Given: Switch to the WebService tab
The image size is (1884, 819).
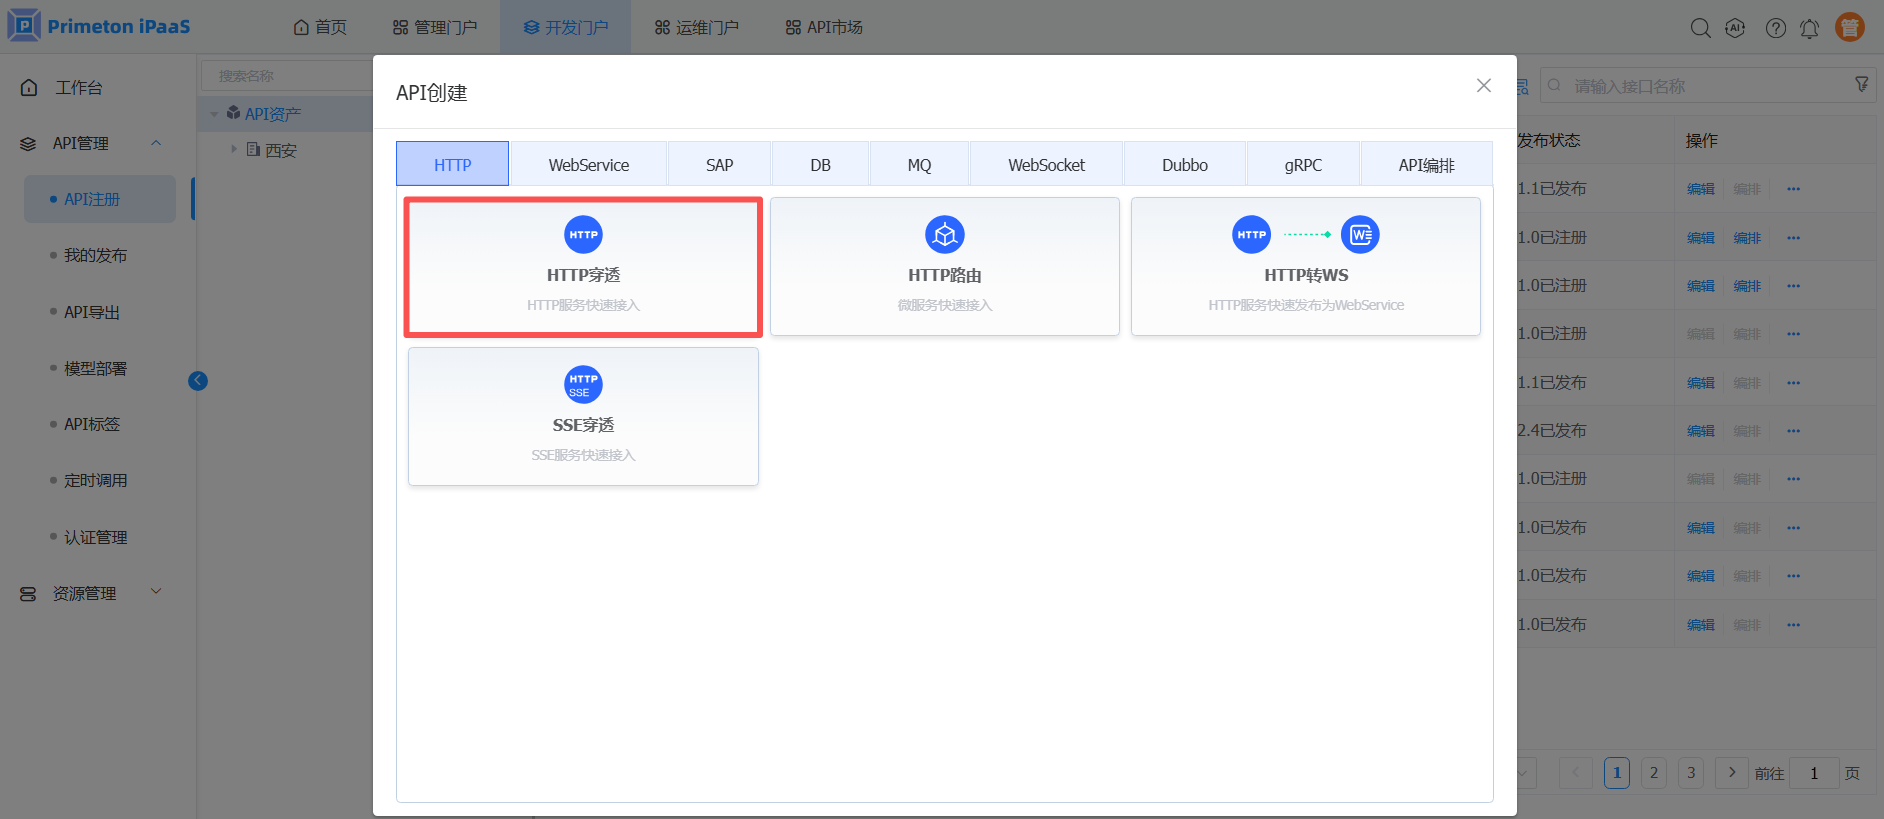Looking at the screenshot, I should (x=588, y=165).
